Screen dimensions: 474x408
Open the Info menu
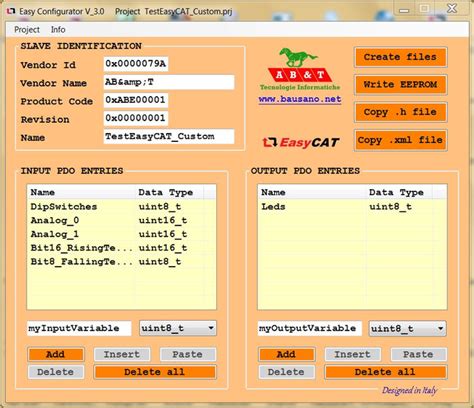click(58, 30)
